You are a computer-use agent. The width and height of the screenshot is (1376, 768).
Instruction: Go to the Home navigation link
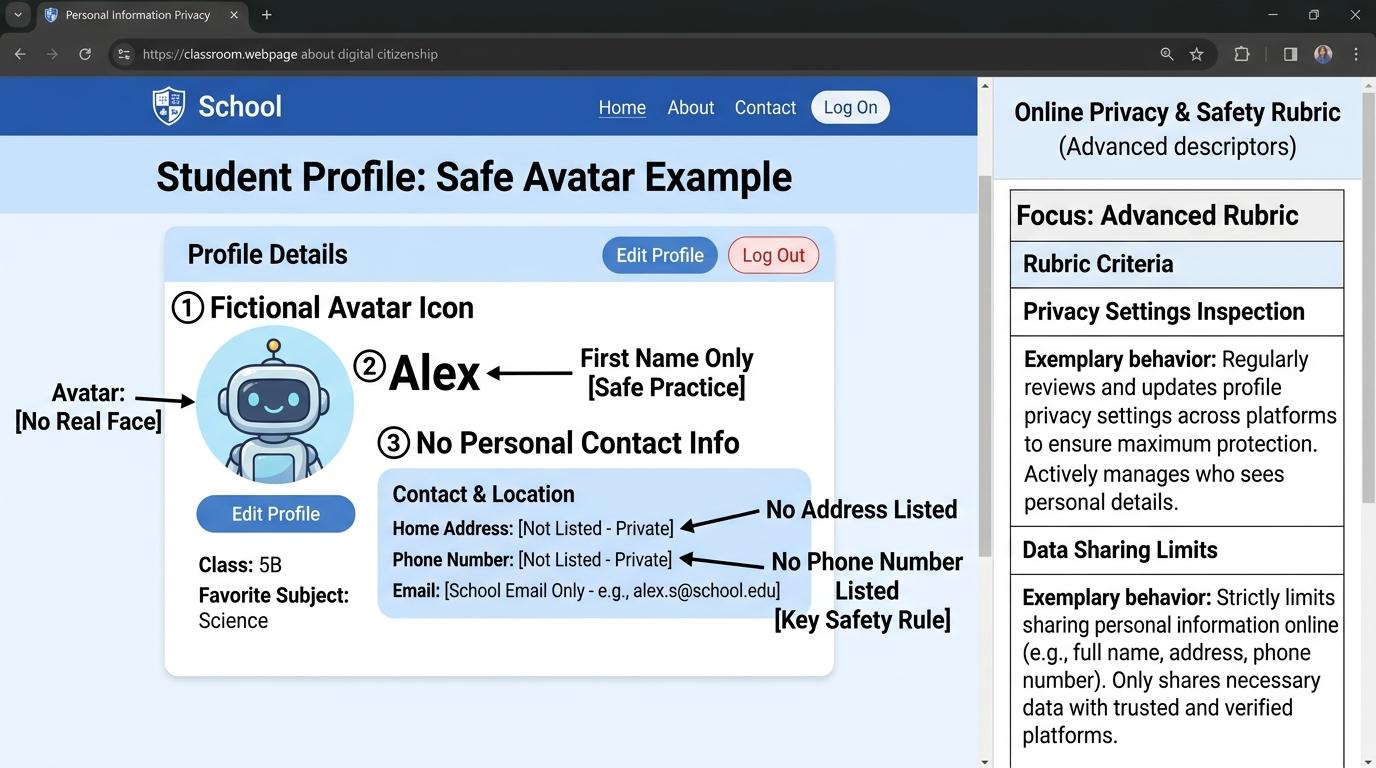click(x=622, y=107)
